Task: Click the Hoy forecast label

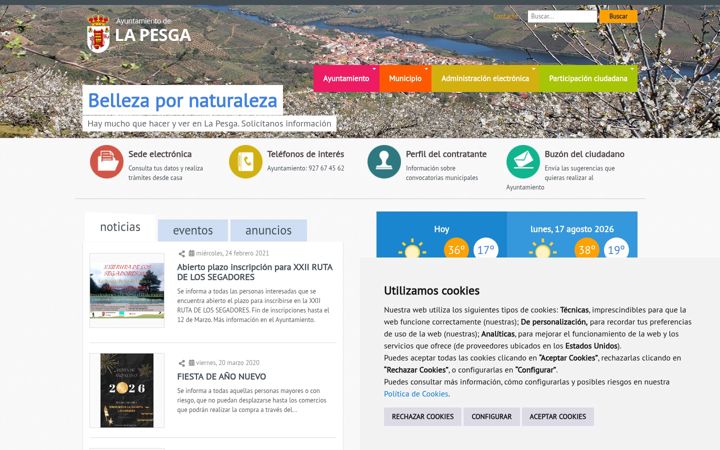Action: click(x=441, y=229)
